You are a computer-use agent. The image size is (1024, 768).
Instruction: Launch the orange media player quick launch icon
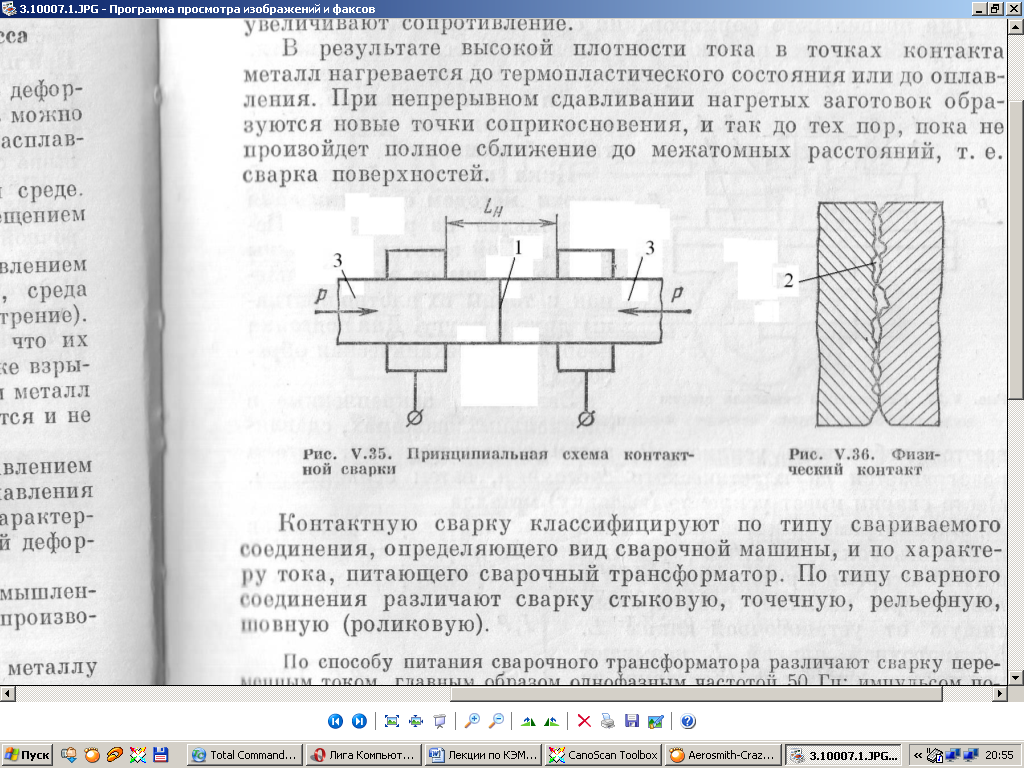tap(92, 755)
